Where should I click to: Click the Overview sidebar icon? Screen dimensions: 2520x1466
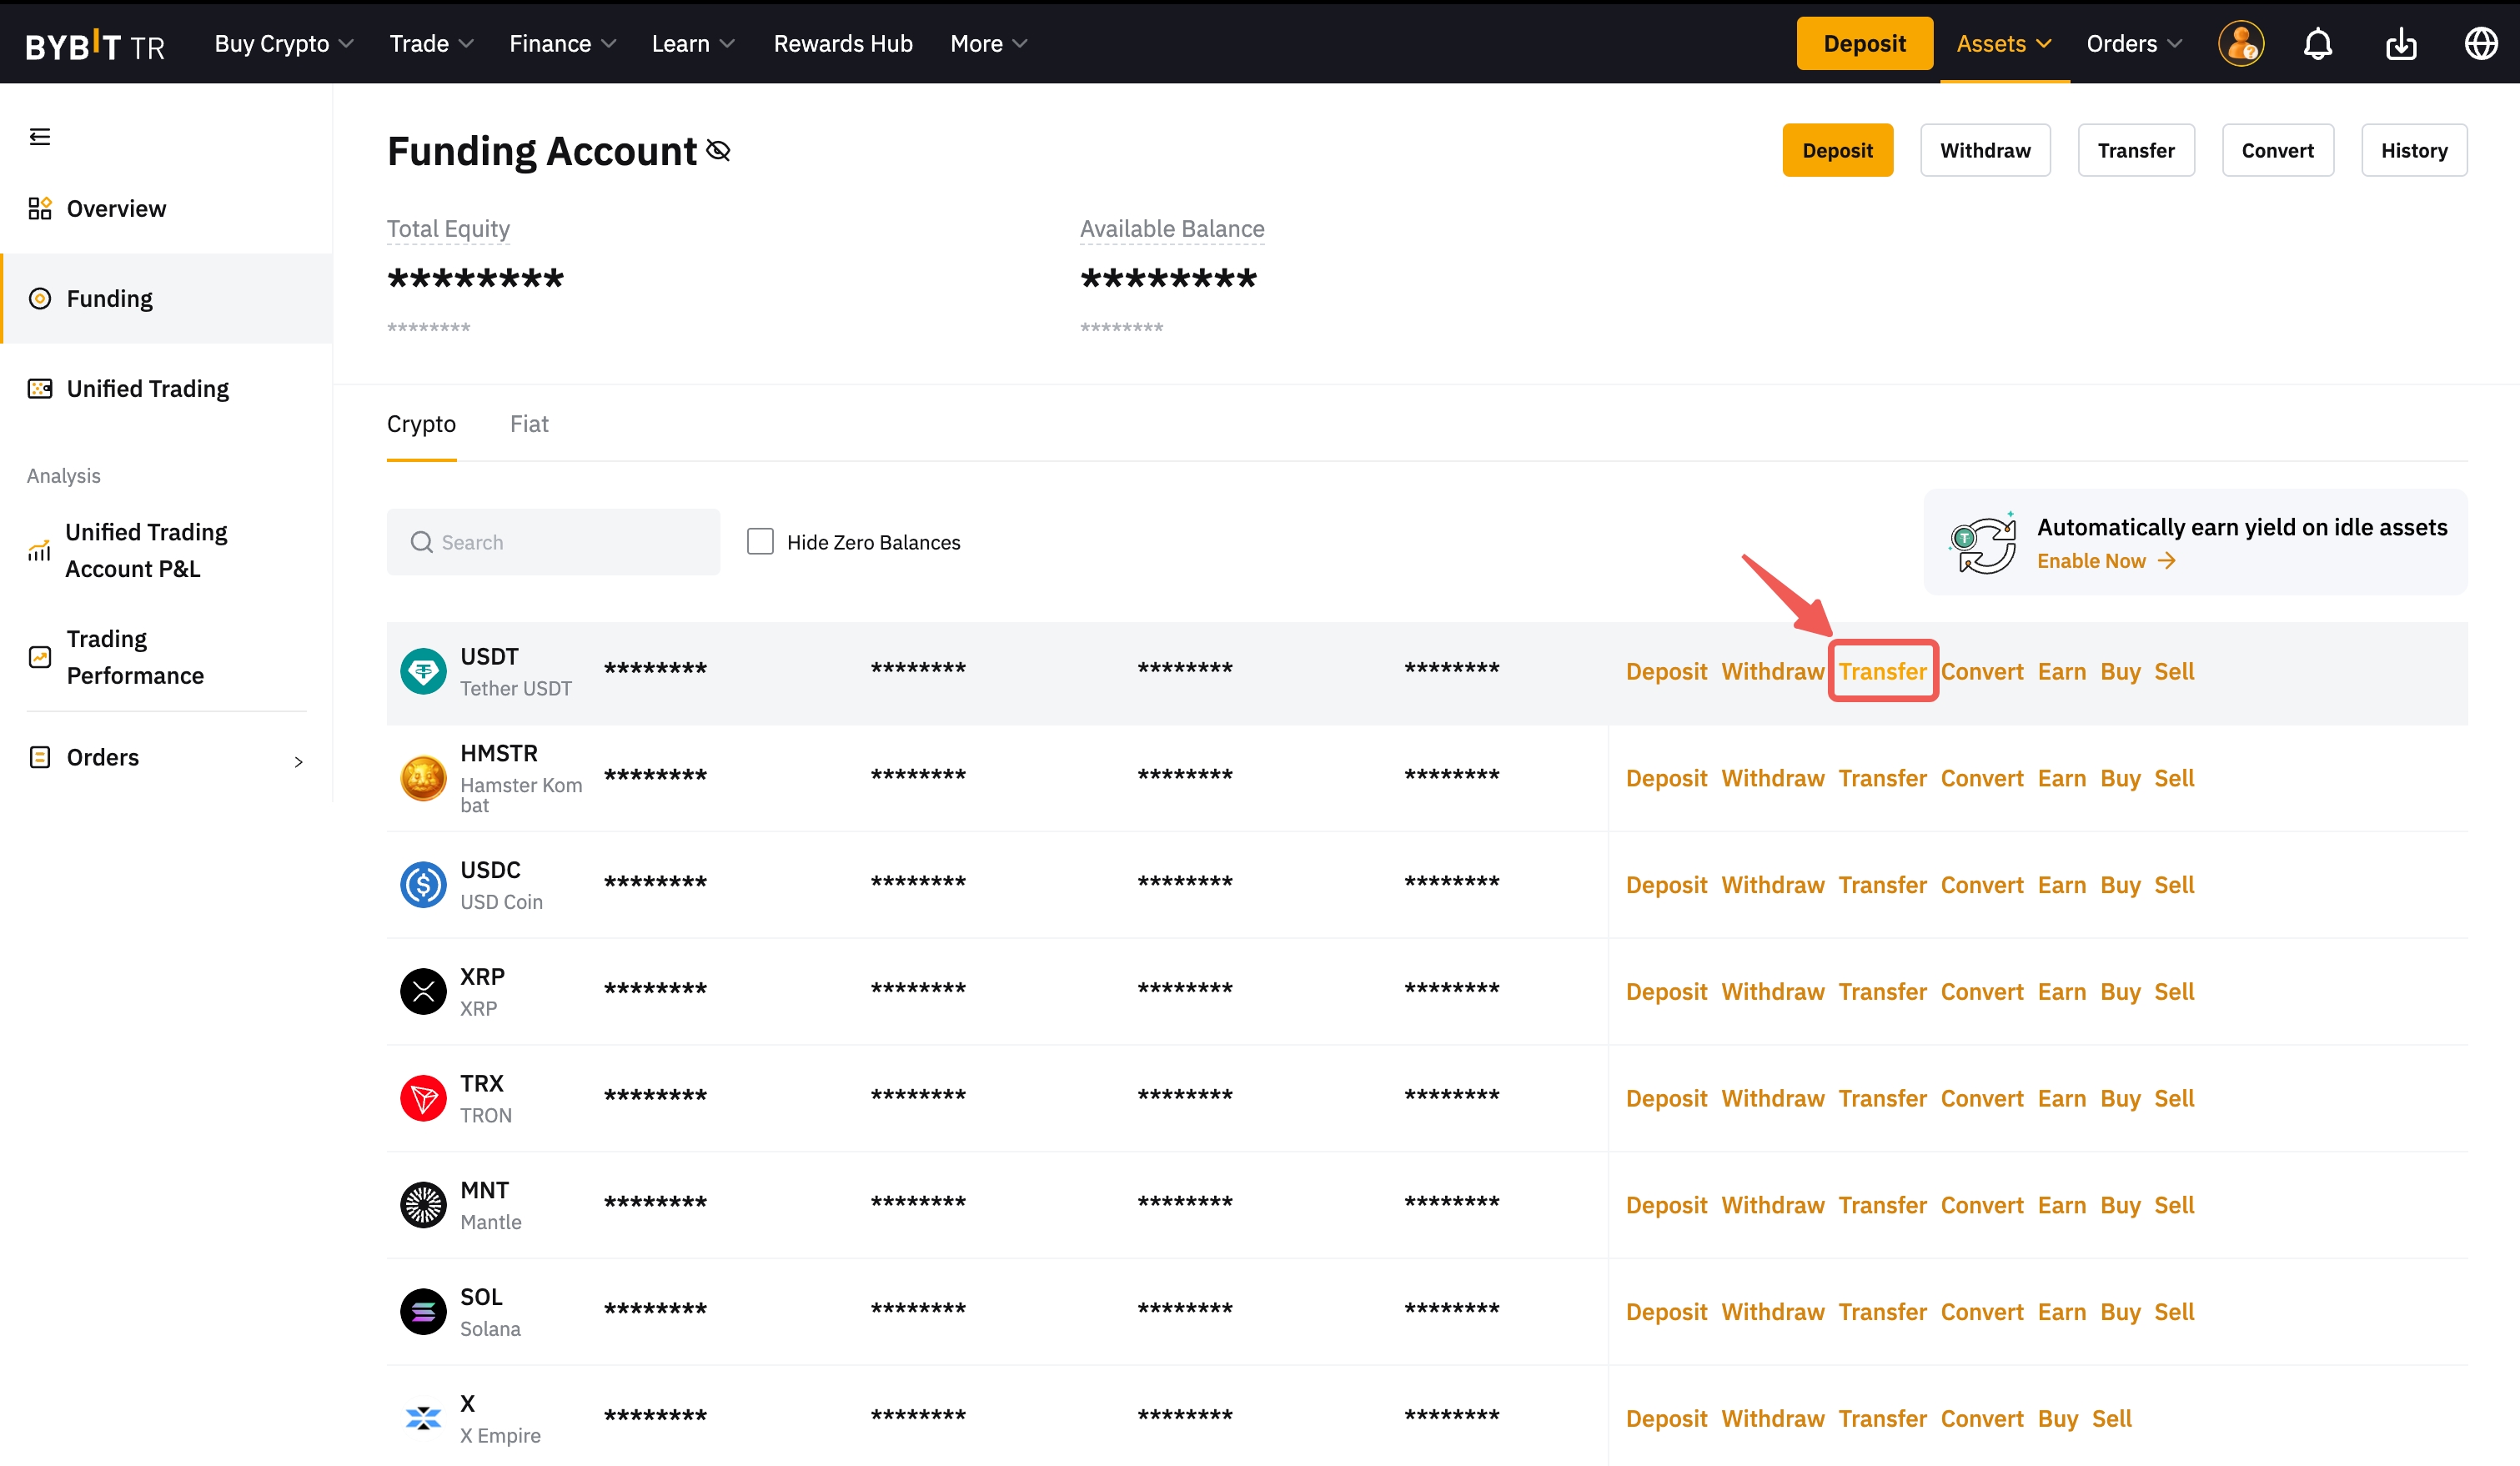(40, 208)
